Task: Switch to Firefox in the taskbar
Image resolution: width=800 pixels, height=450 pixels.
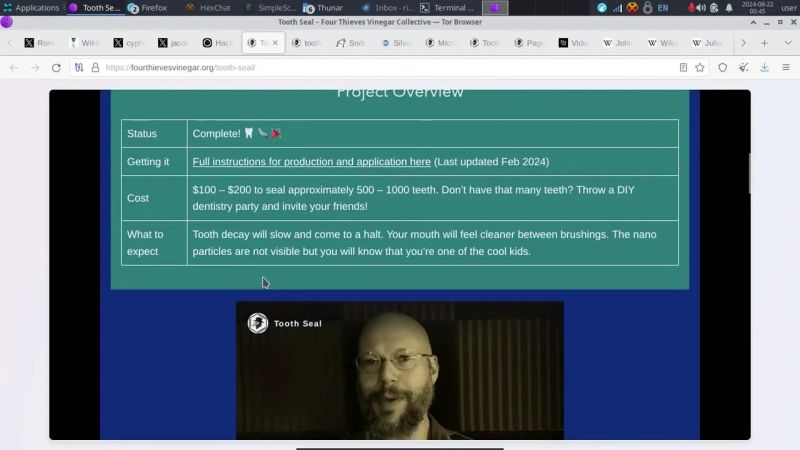Action: pyautogui.click(x=148, y=8)
